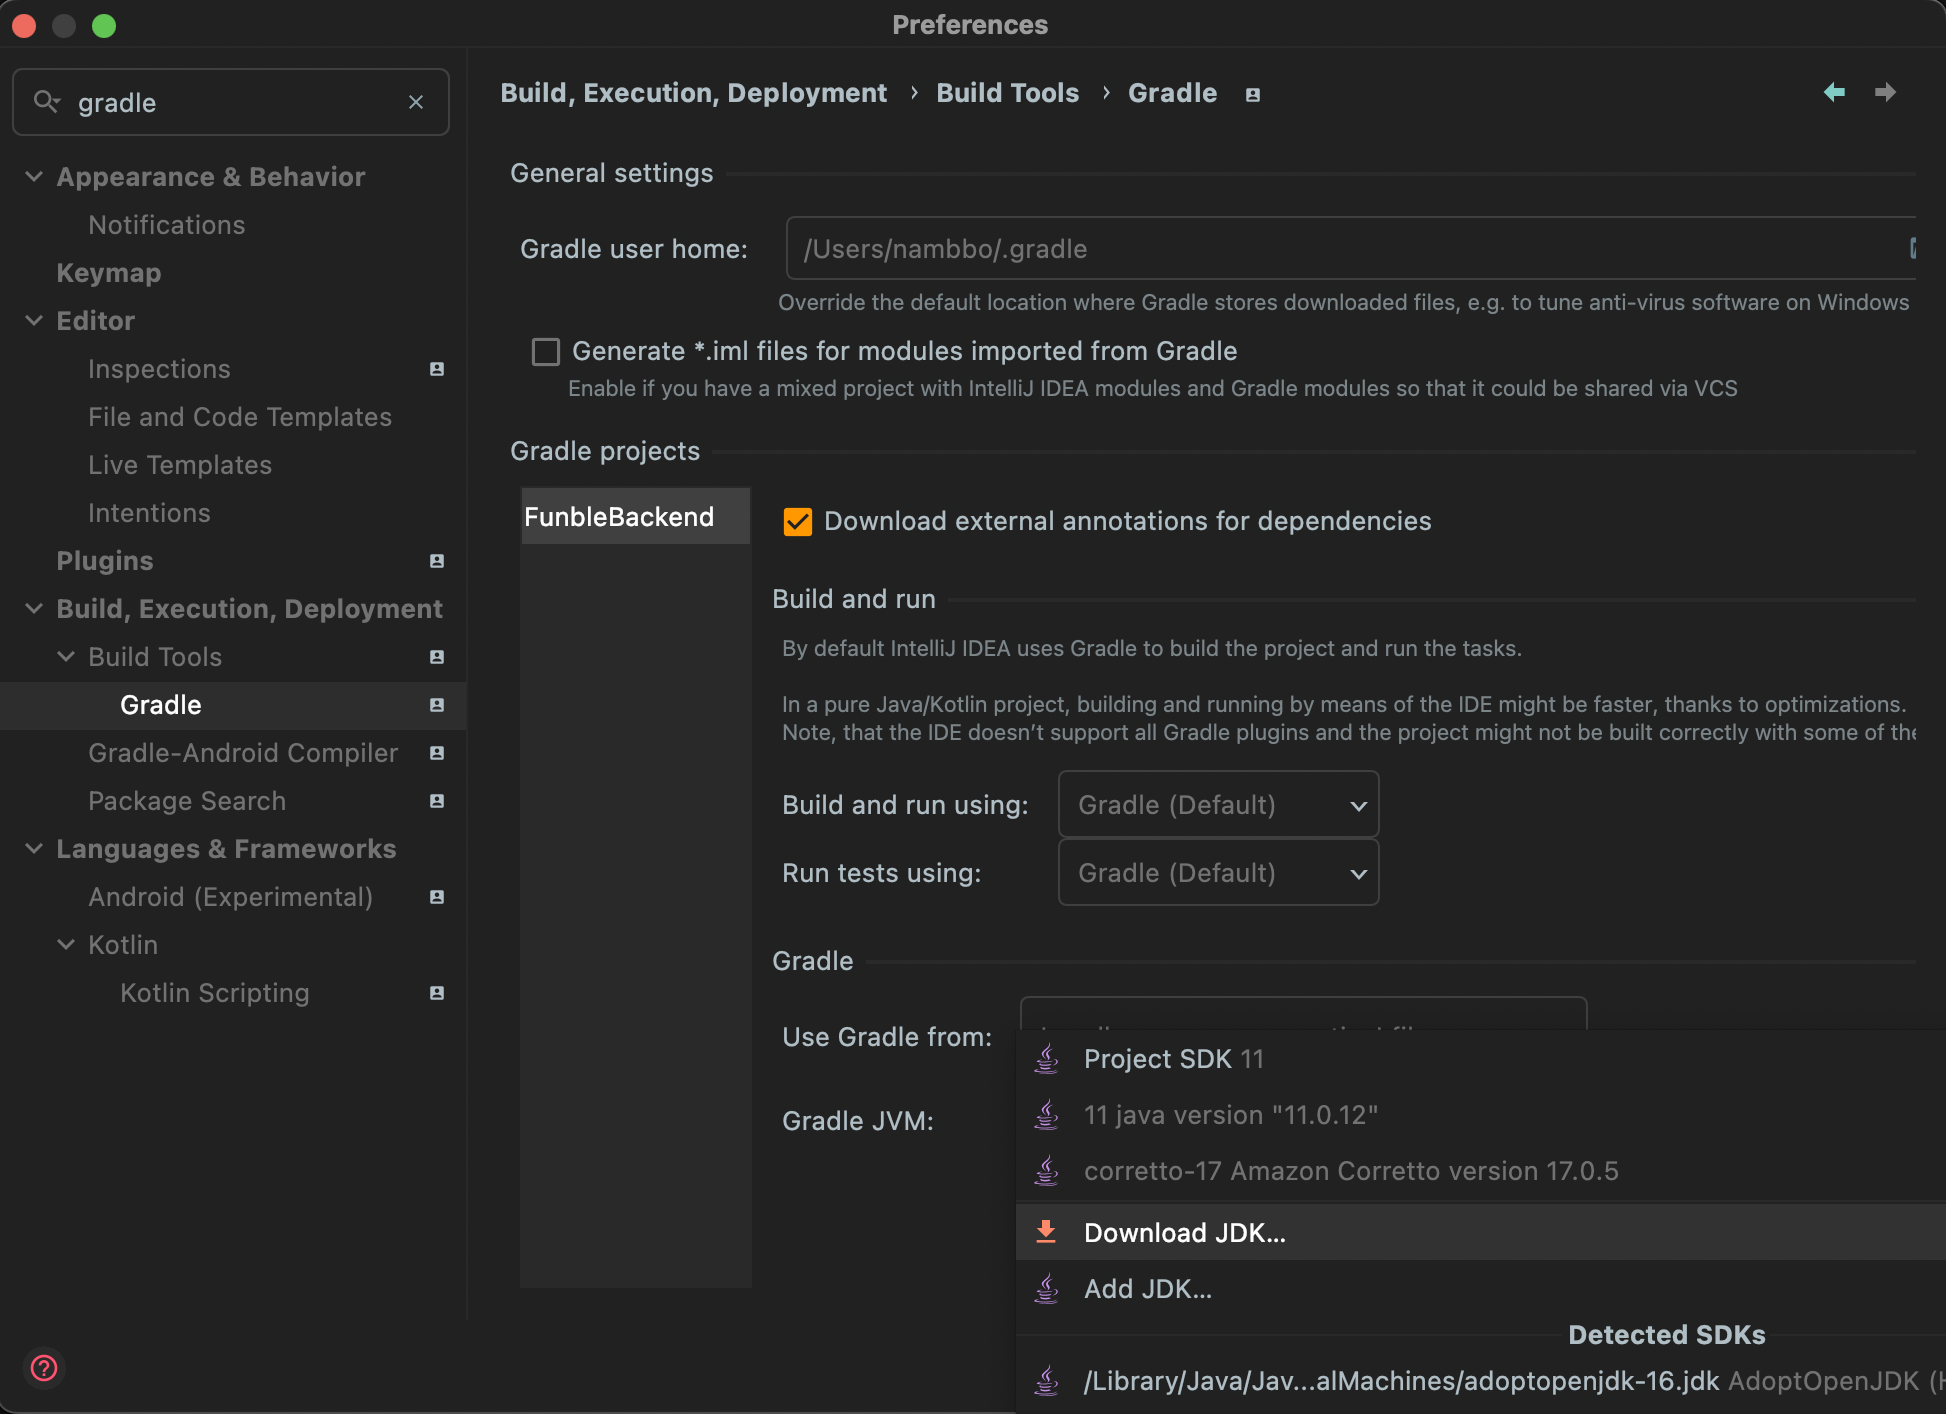Click the forward navigation arrow
1946x1414 pixels.
(x=1886, y=92)
